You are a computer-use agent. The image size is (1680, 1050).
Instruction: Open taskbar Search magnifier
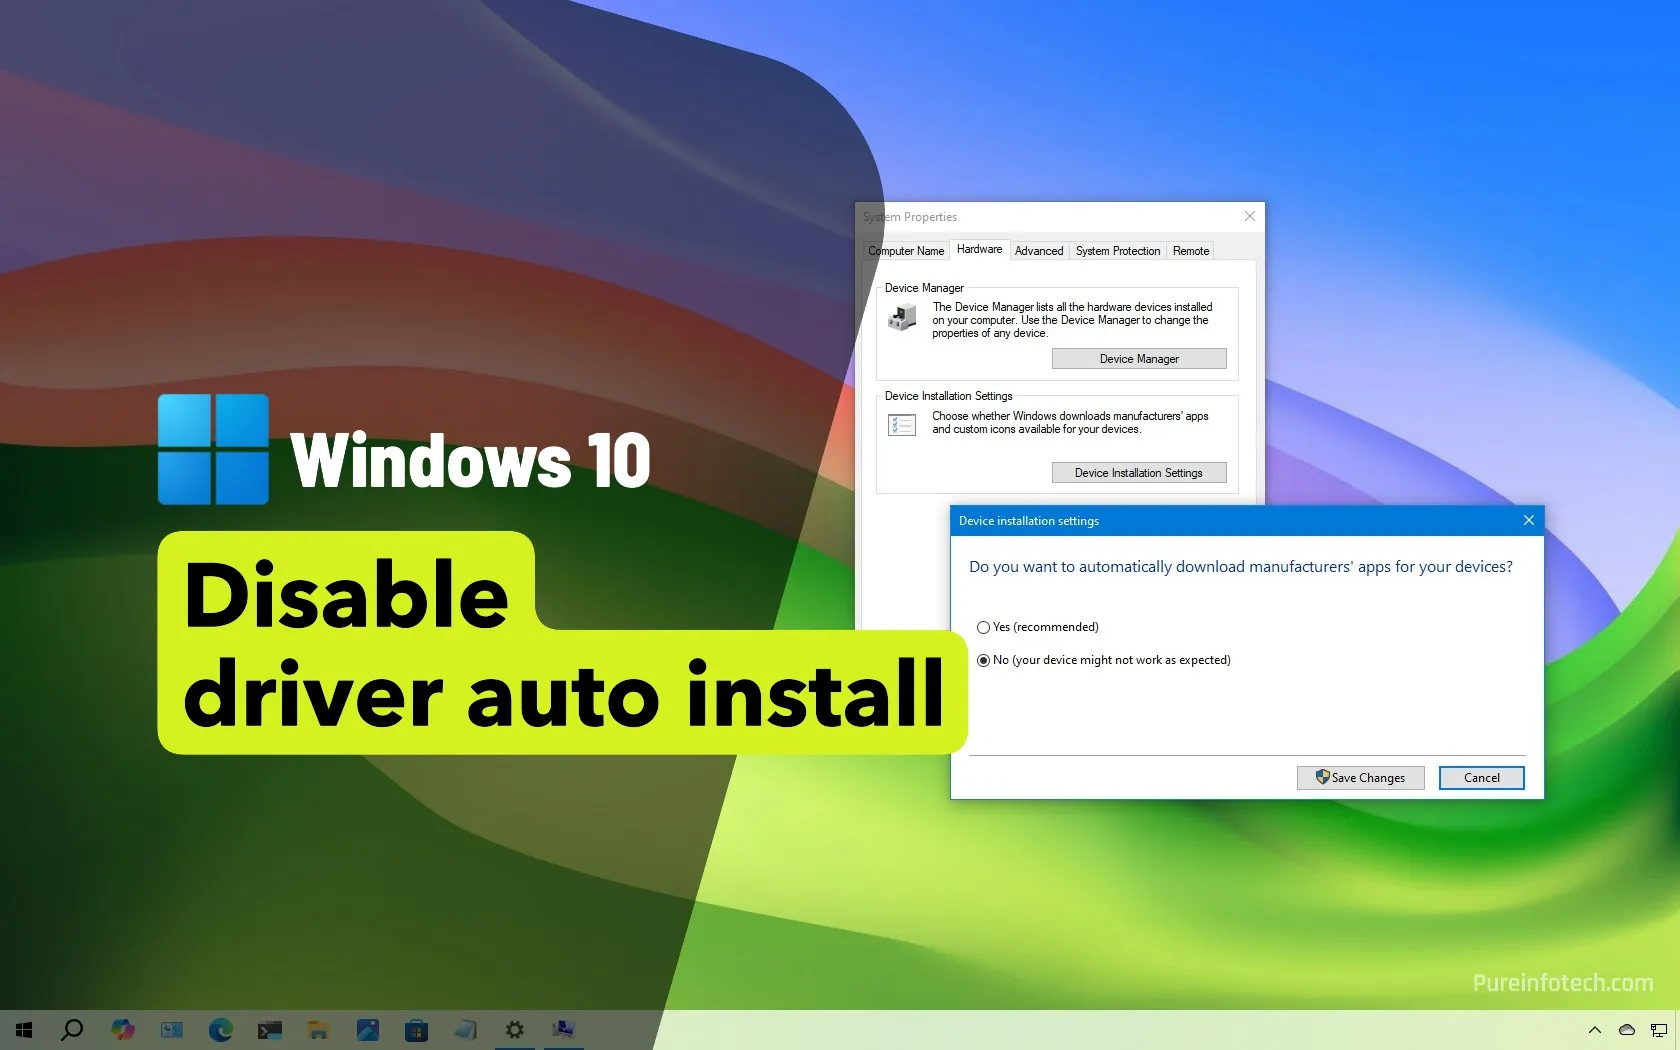(x=72, y=1029)
